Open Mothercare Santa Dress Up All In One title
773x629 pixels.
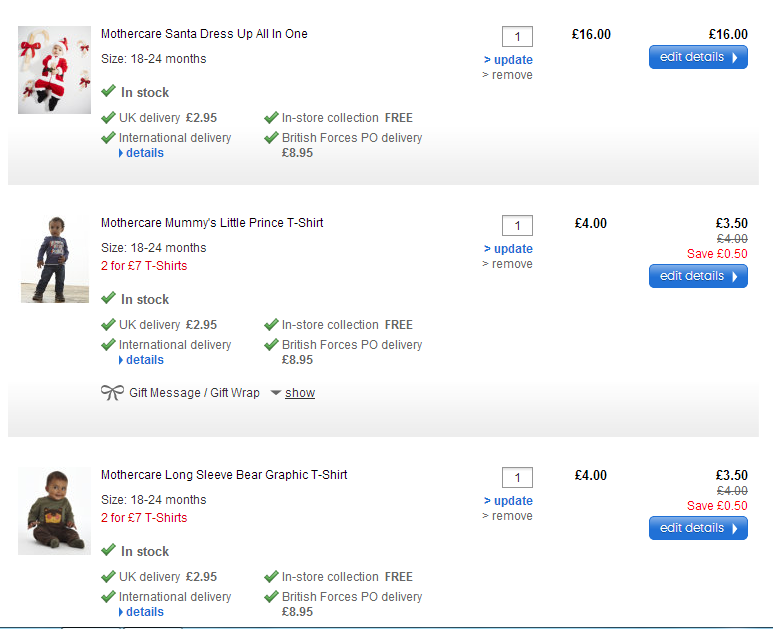204,34
